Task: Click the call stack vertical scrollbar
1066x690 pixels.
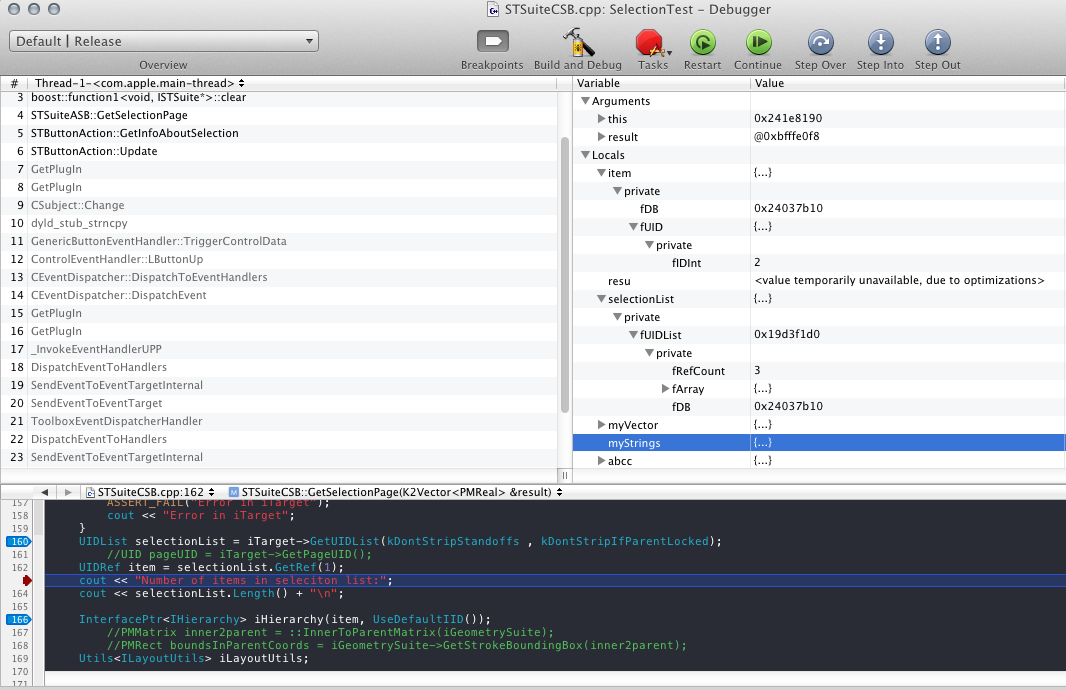Action: pyautogui.click(x=564, y=275)
